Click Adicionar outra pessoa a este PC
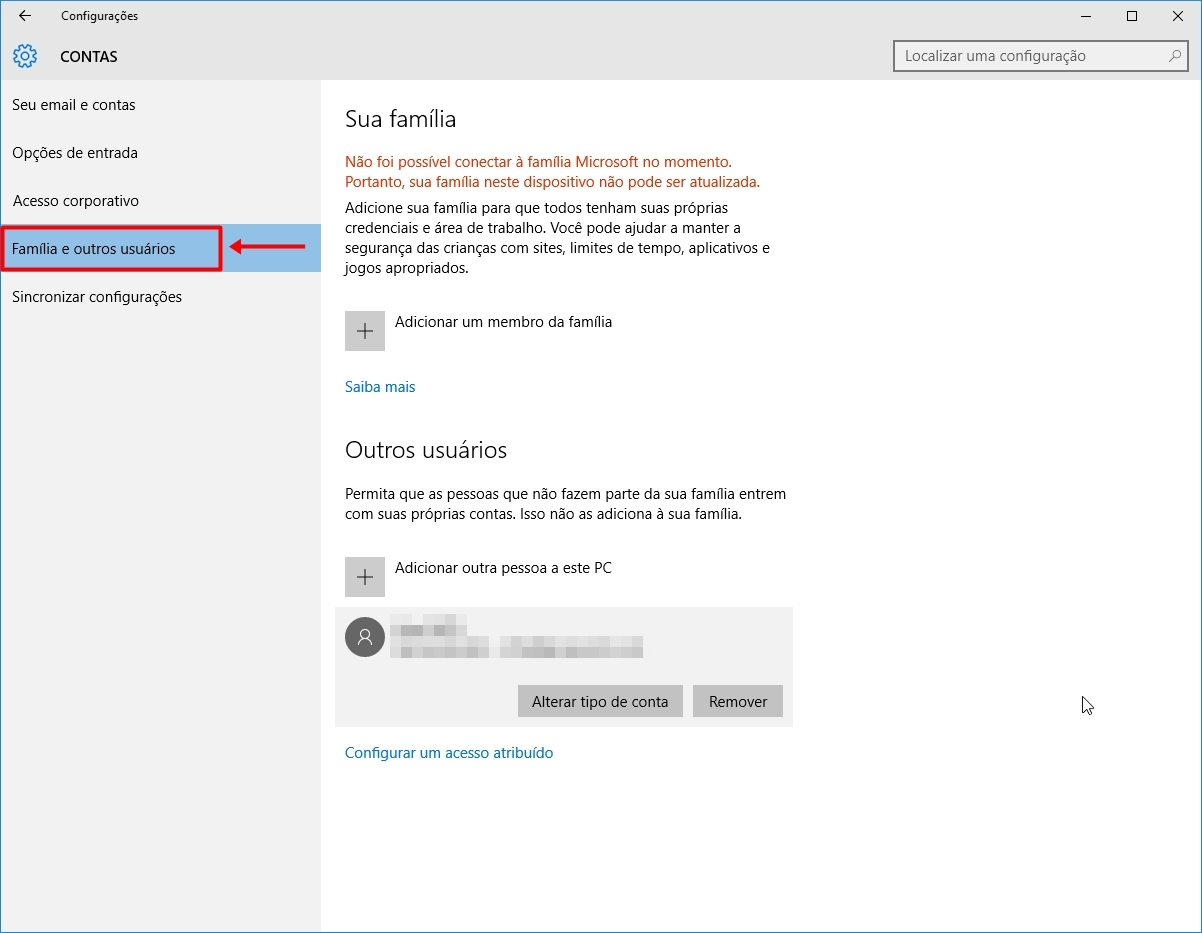 tap(503, 568)
